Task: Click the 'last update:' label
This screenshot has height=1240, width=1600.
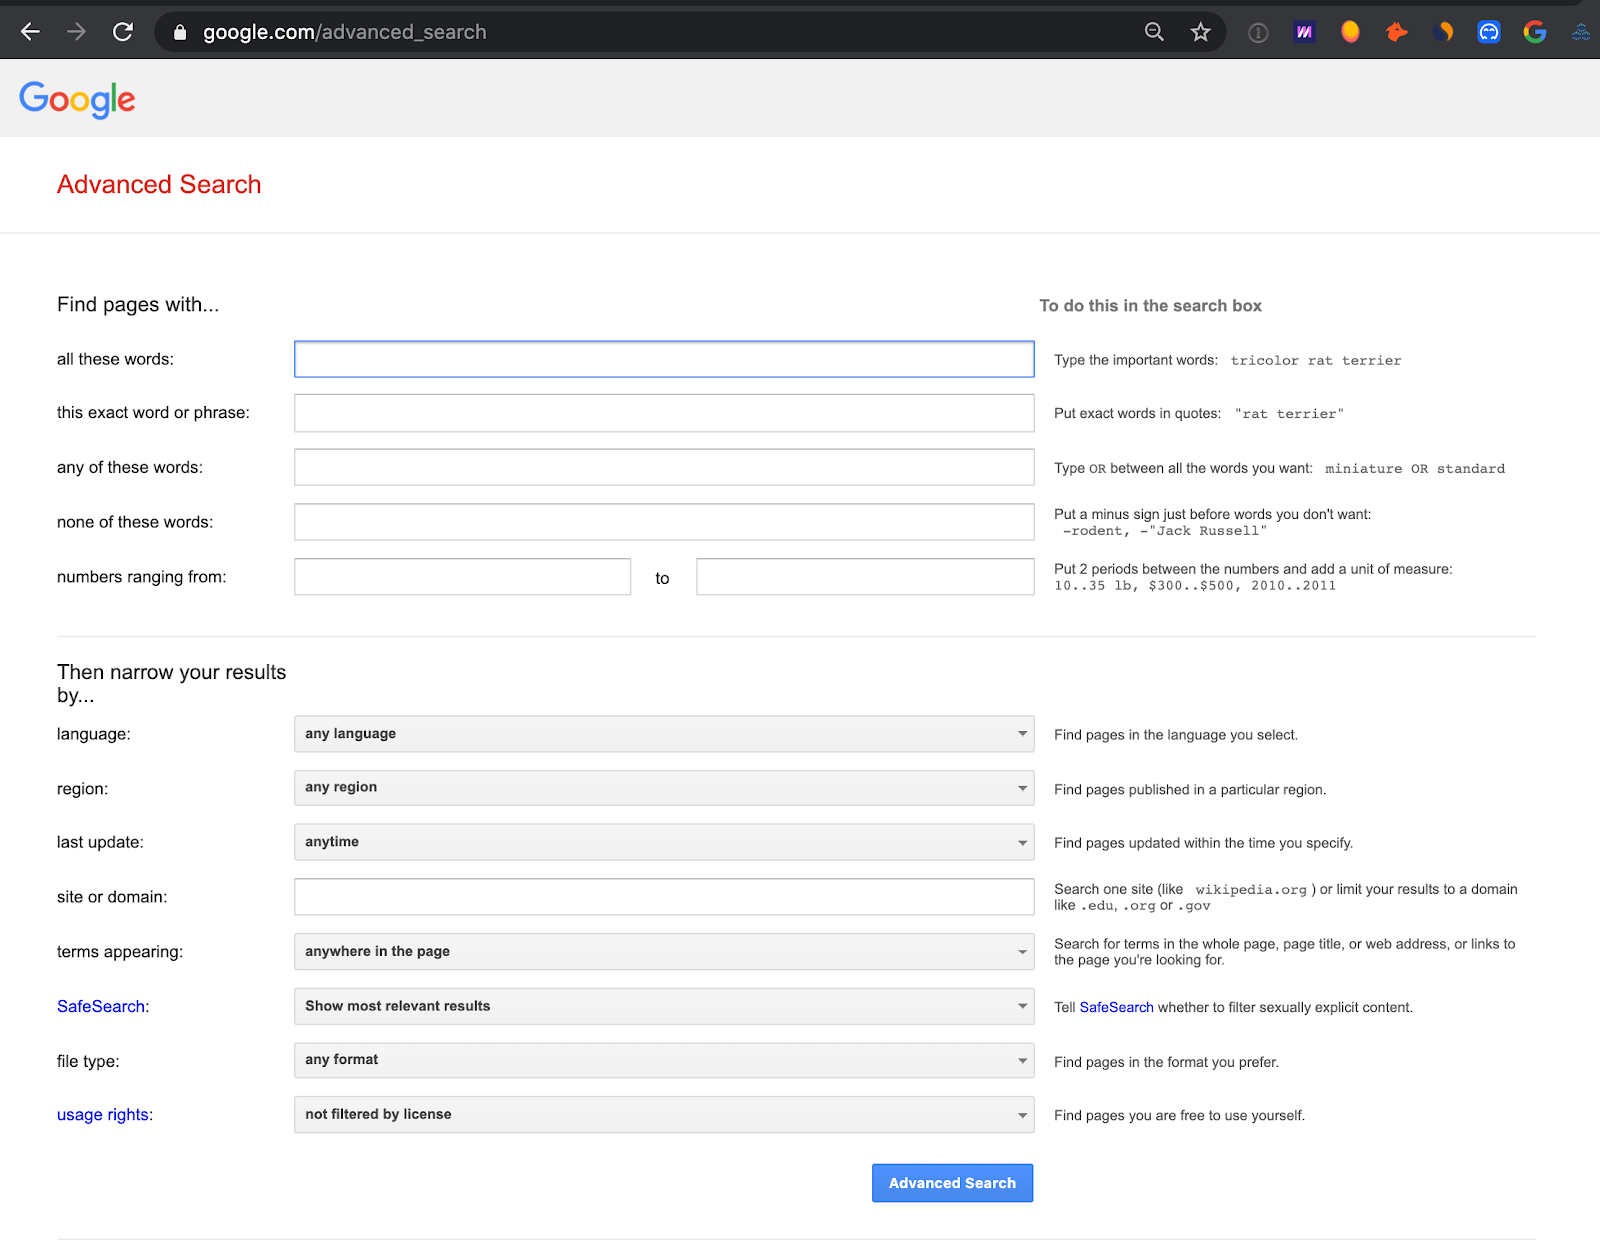Action: 100,842
